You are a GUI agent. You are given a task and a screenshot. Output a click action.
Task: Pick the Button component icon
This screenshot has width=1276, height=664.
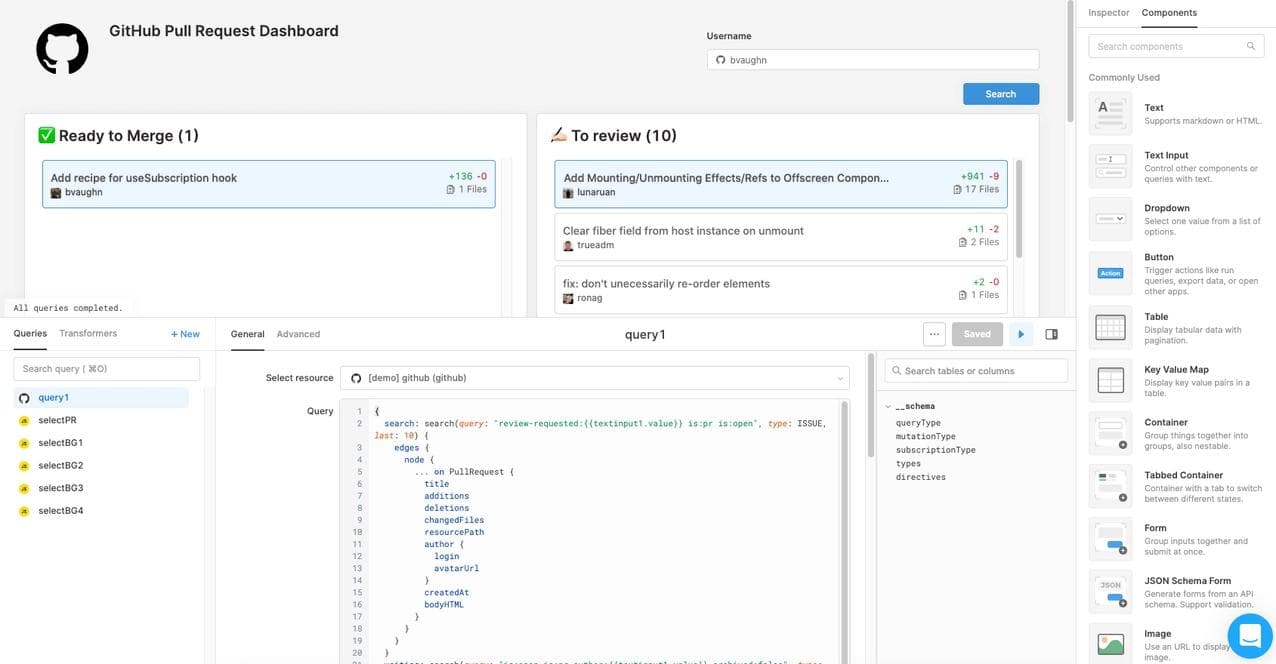pyautogui.click(x=1110, y=273)
